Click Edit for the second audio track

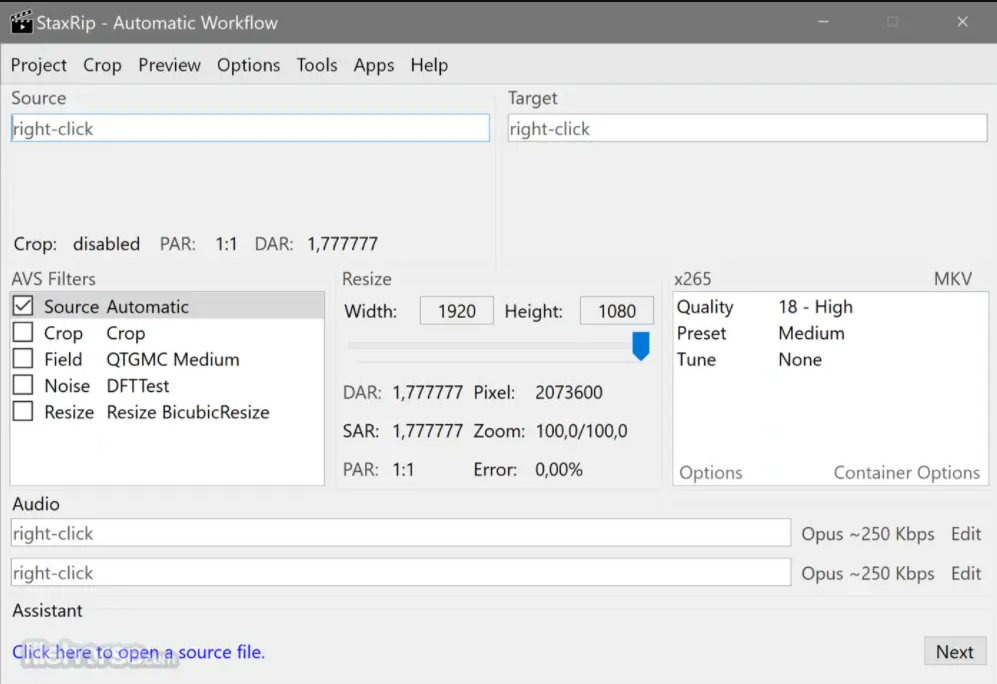point(965,573)
